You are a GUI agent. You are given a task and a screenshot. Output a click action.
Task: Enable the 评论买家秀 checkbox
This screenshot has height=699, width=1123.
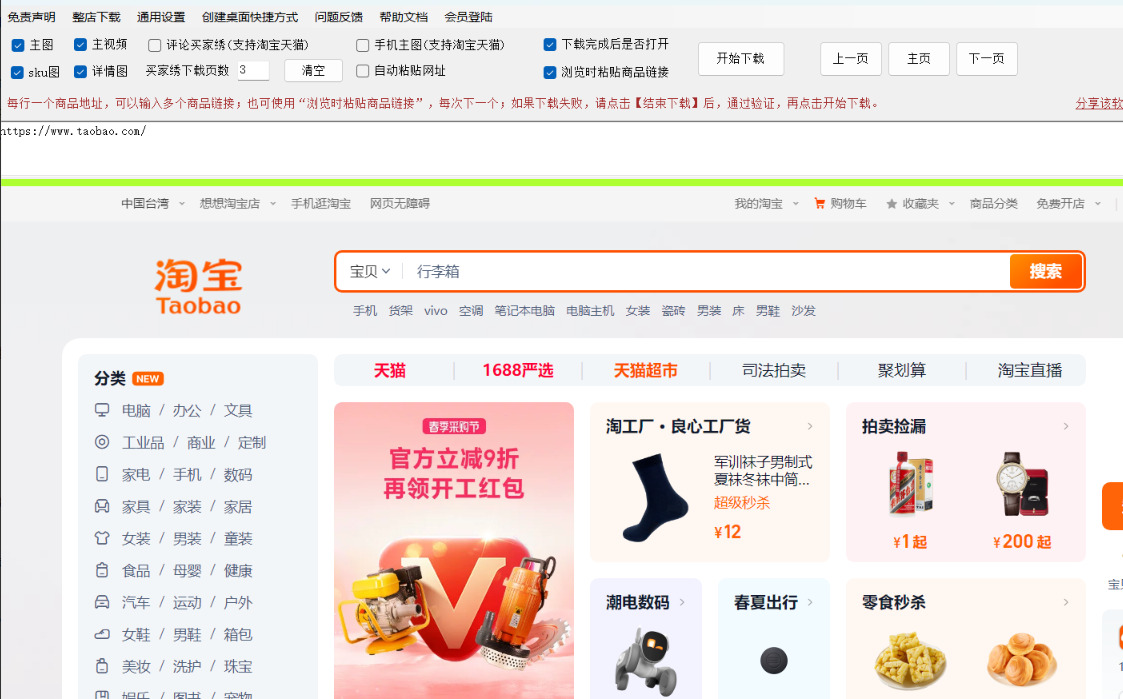[154, 46]
